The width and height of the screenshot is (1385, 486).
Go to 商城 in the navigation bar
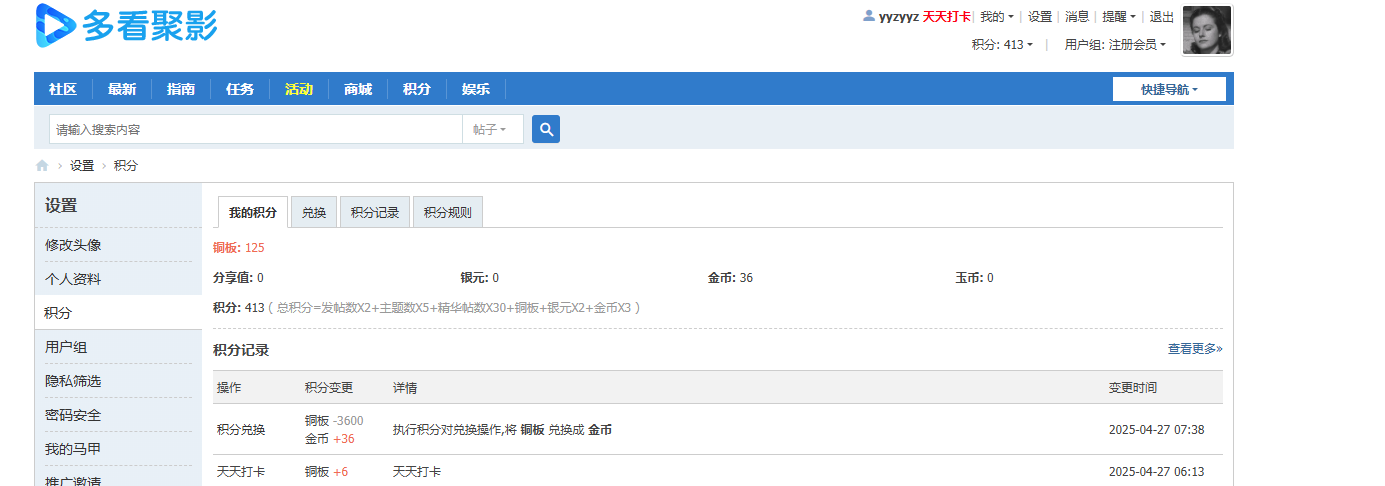(x=357, y=89)
